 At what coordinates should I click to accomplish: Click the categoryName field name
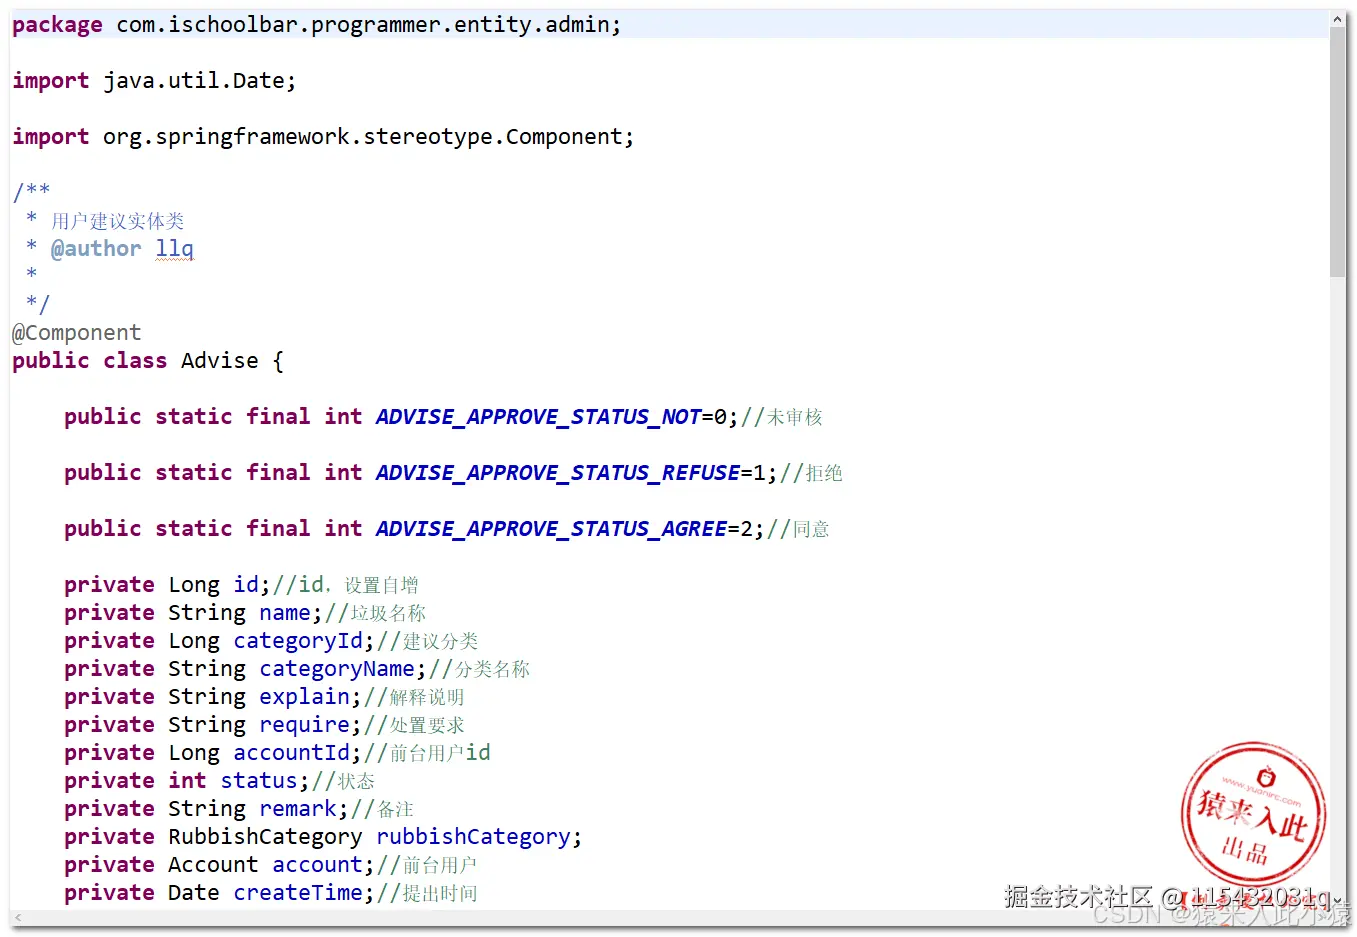tap(337, 669)
